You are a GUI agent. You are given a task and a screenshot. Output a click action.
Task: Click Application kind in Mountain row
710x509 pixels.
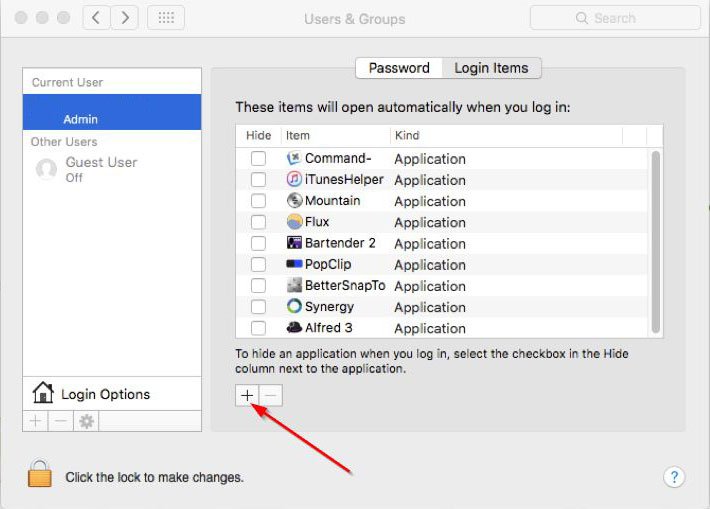tap(430, 201)
